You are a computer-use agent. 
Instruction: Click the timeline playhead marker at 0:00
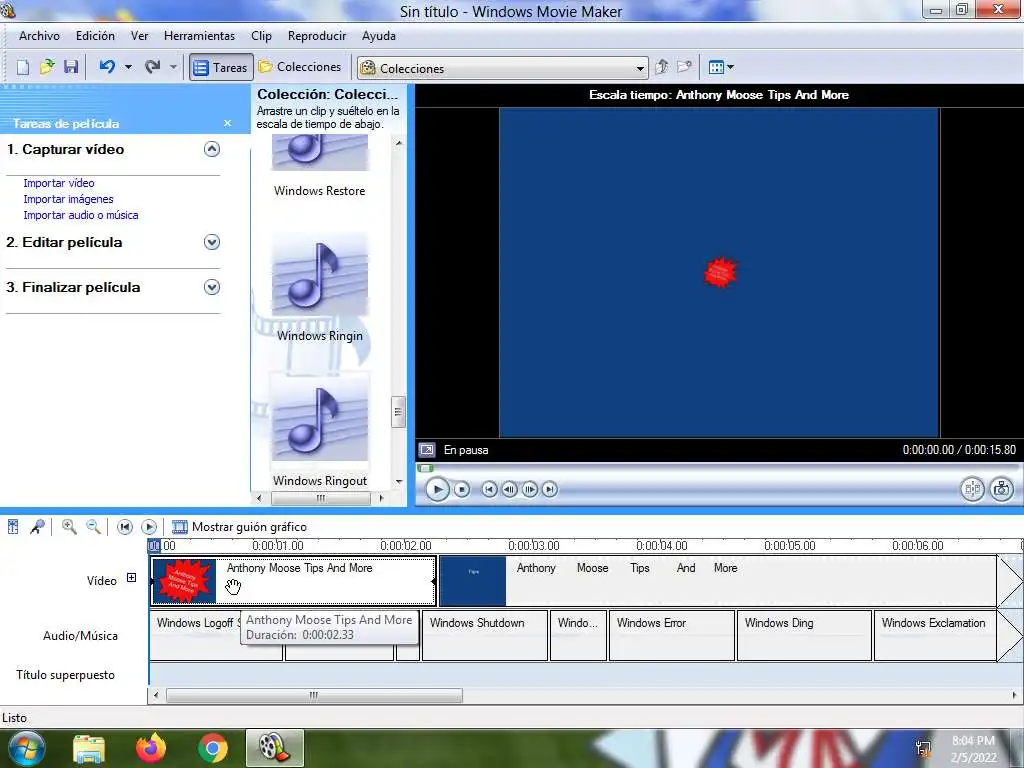click(x=154, y=545)
